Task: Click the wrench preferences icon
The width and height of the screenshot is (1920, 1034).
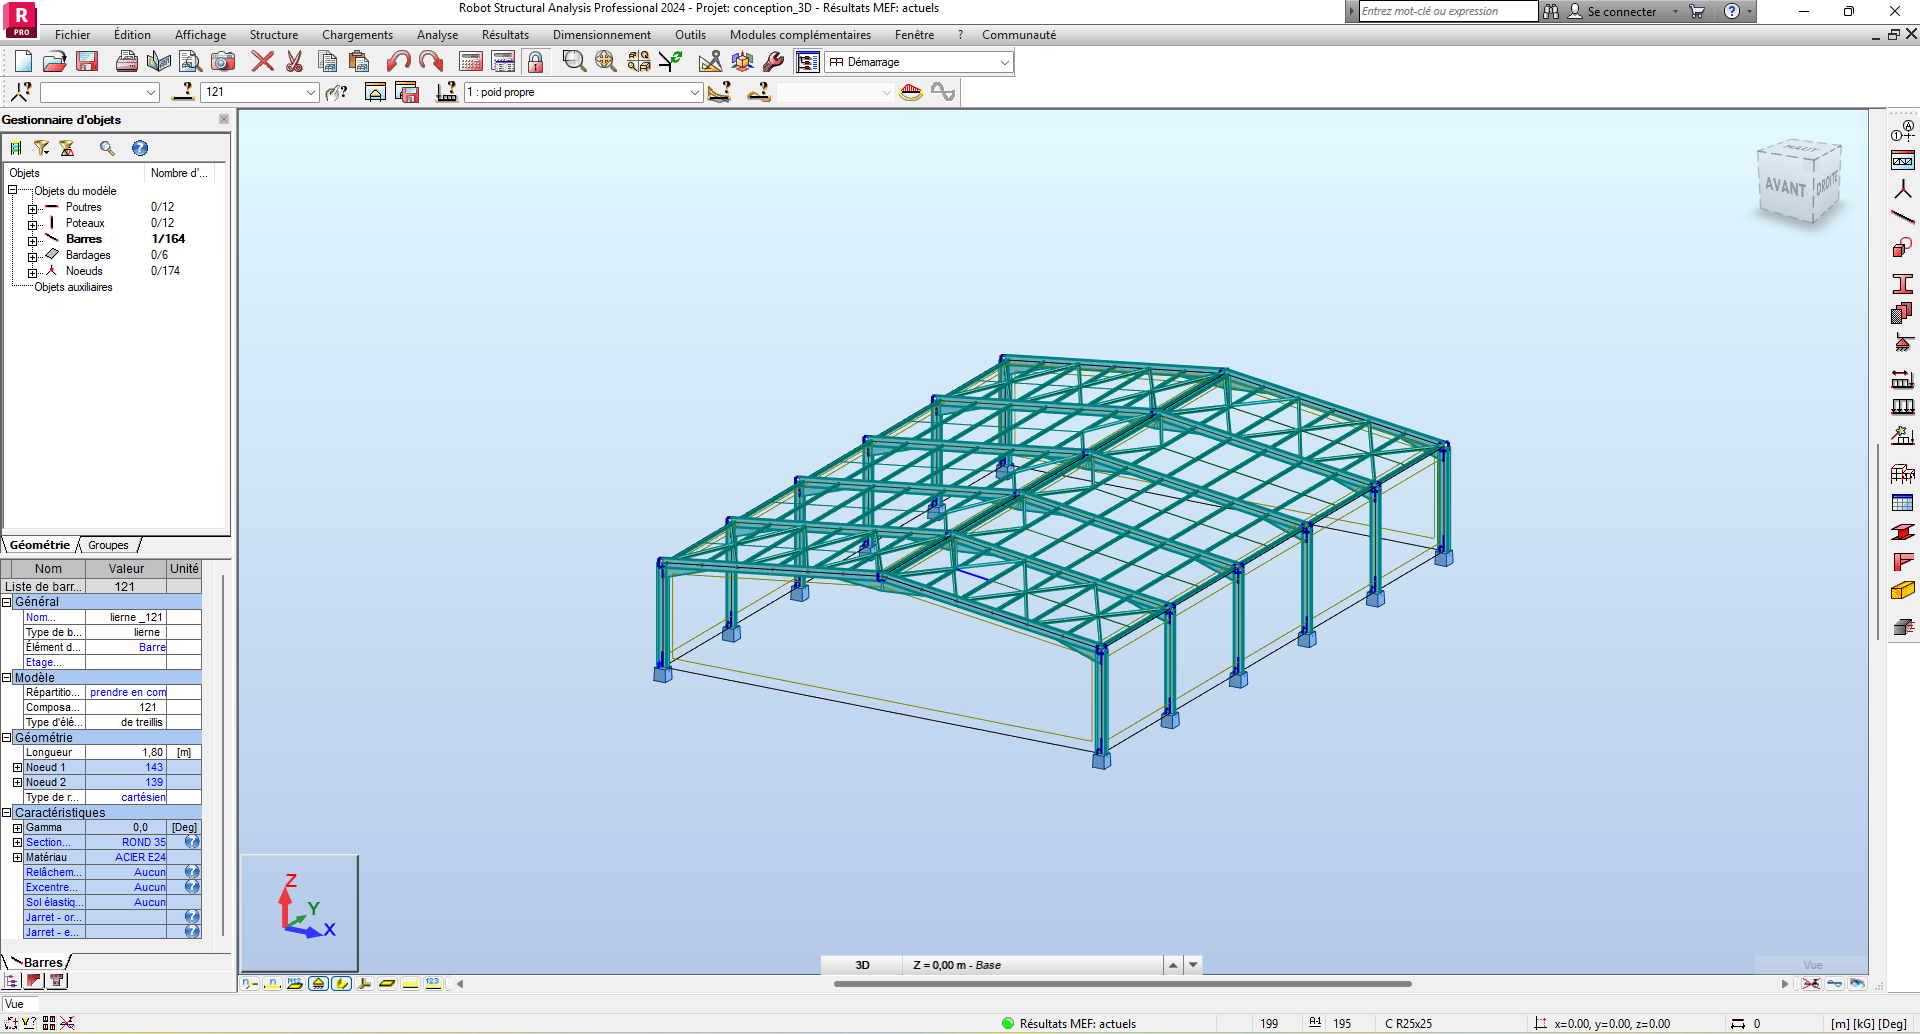Action: 773,62
